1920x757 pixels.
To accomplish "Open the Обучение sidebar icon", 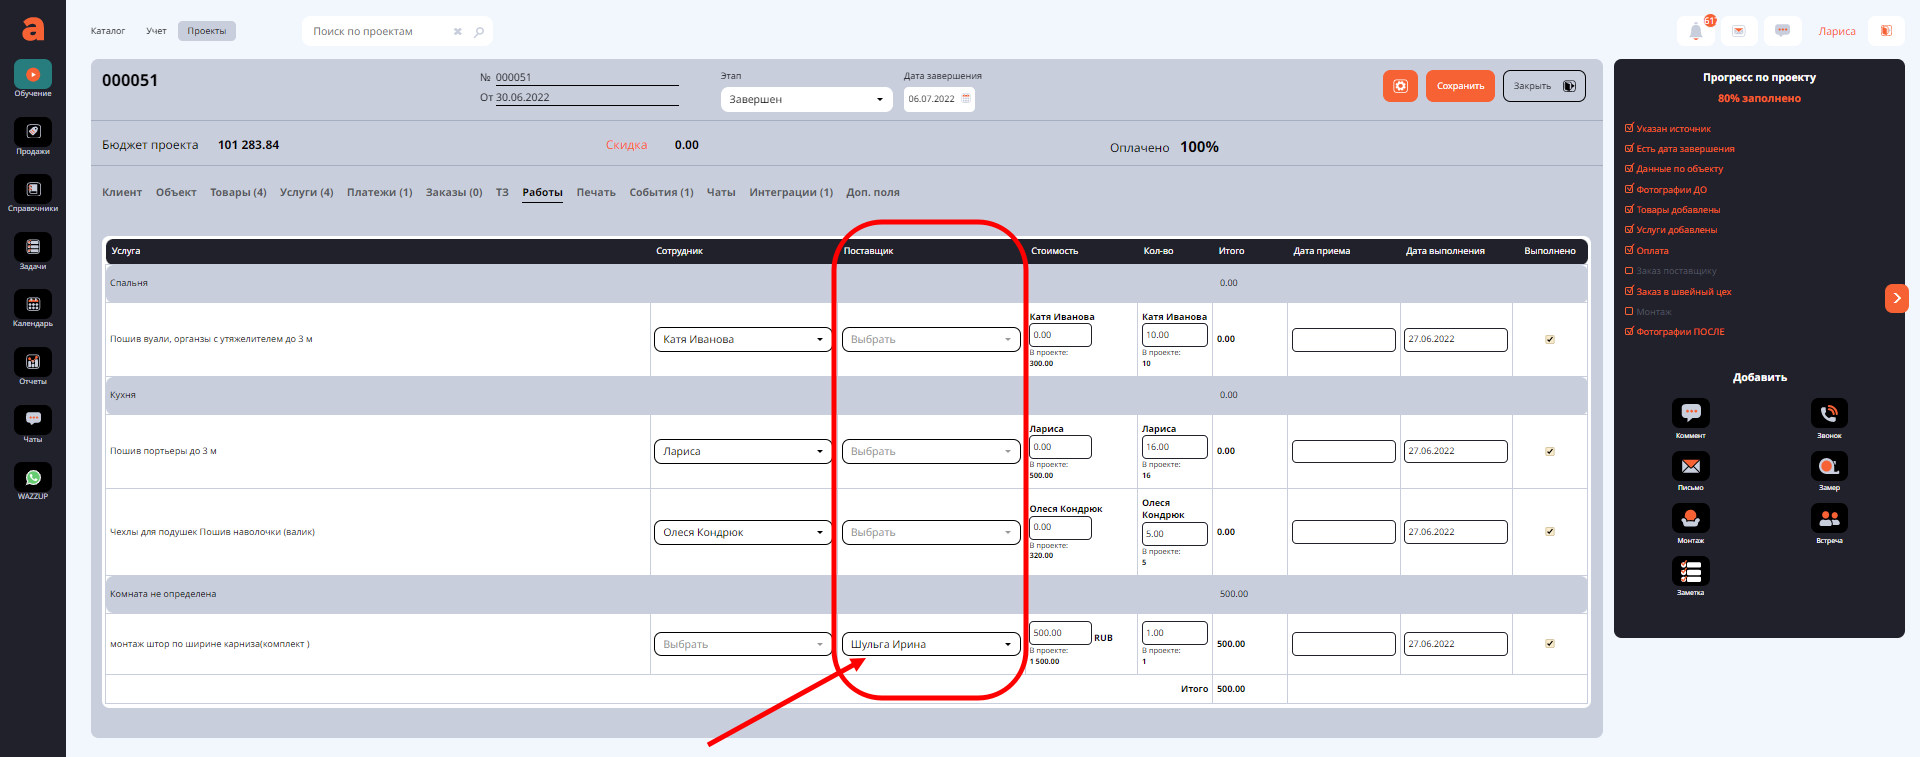I will pos(33,78).
